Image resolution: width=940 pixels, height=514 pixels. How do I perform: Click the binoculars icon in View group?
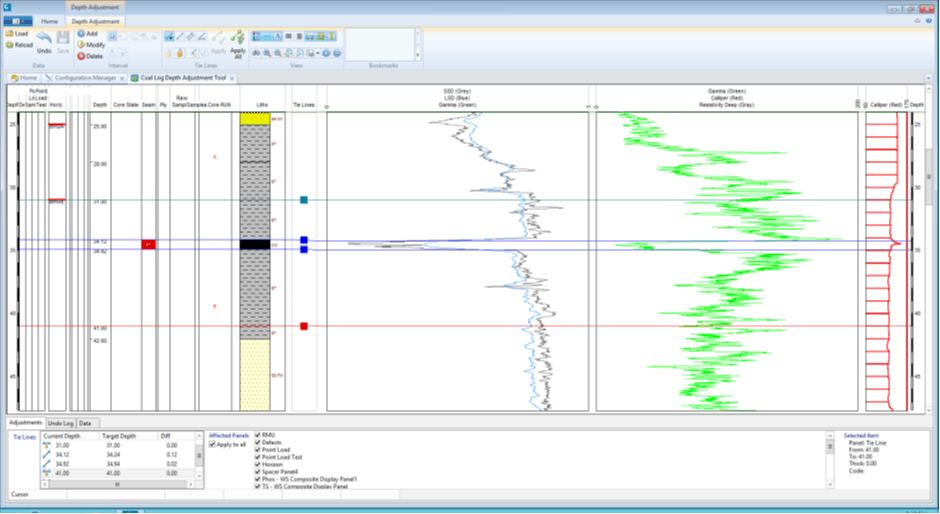[256, 53]
